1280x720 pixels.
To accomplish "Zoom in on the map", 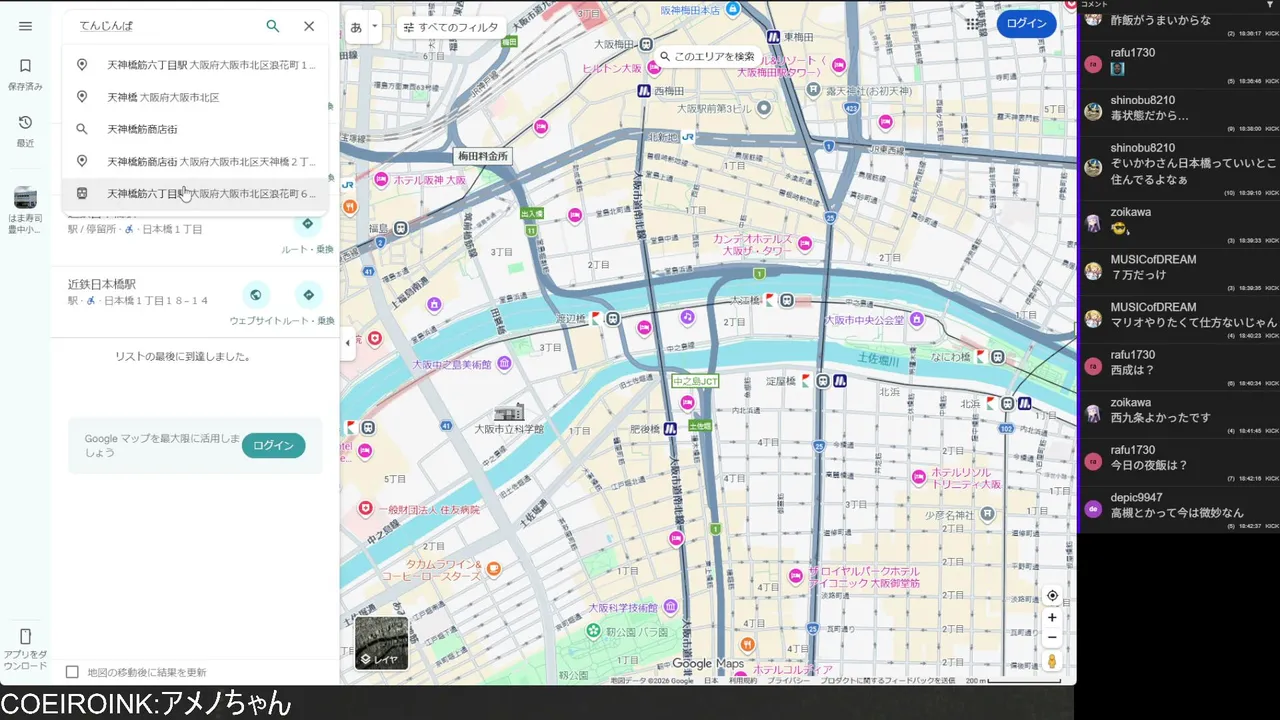I will [x=1052, y=618].
